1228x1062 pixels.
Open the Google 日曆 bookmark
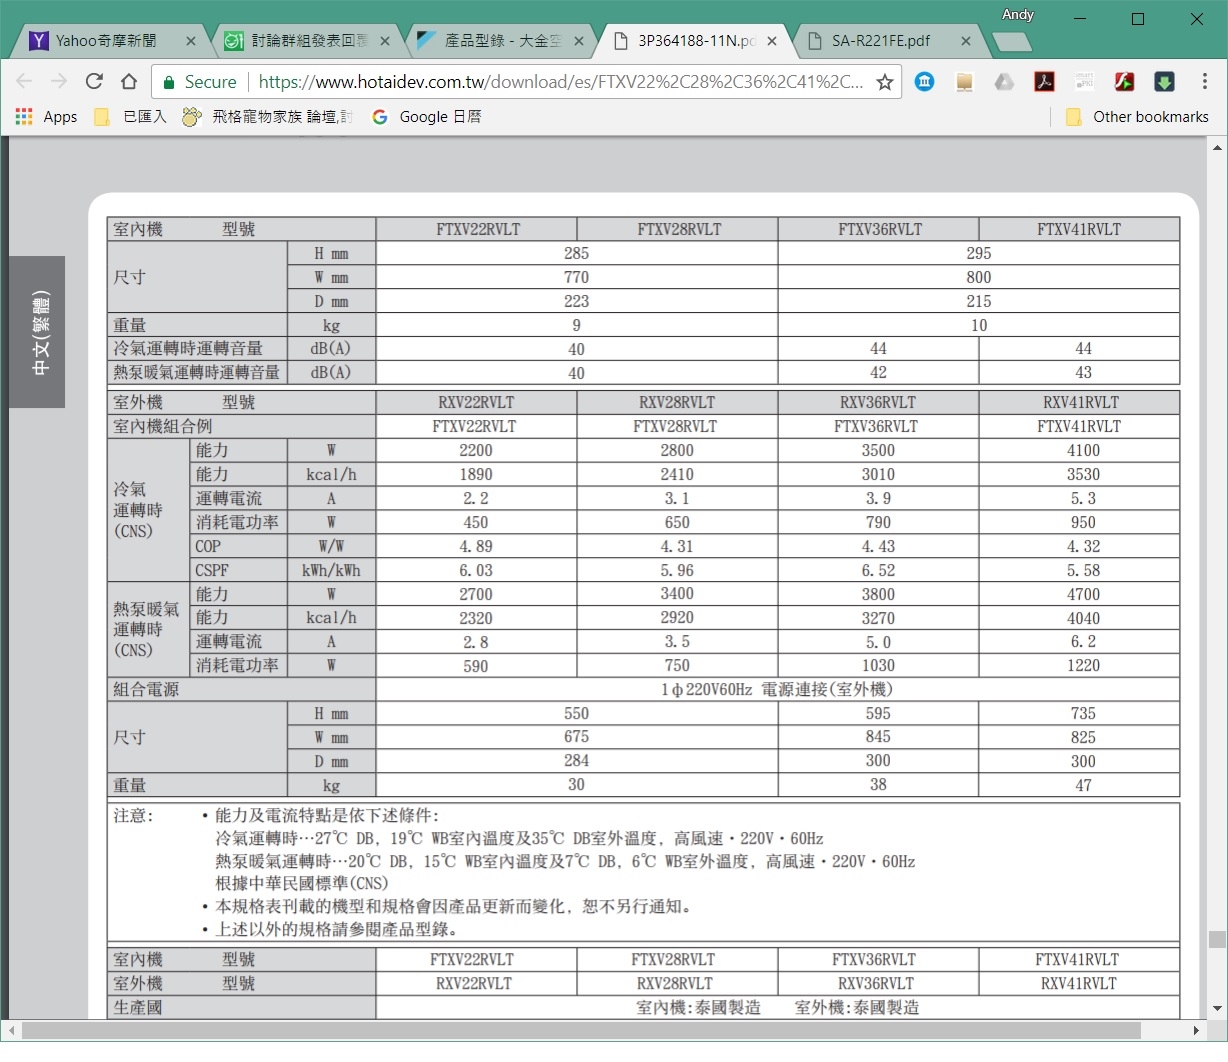427,117
